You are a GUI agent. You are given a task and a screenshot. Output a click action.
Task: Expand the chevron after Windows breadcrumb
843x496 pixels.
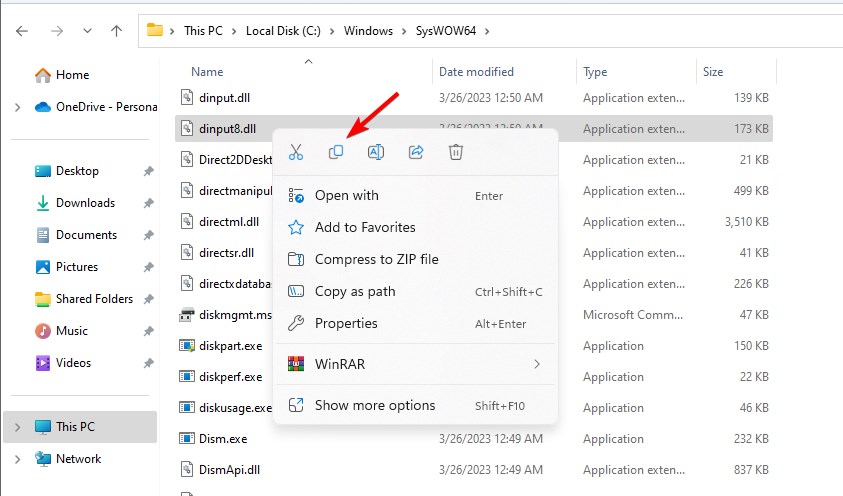(x=404, y=31)
